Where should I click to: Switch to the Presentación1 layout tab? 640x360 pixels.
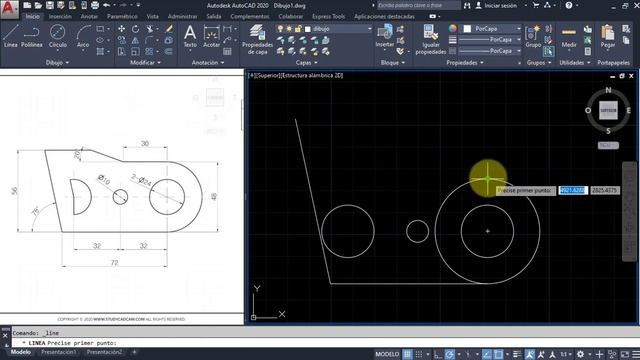[x=58, y=352]
